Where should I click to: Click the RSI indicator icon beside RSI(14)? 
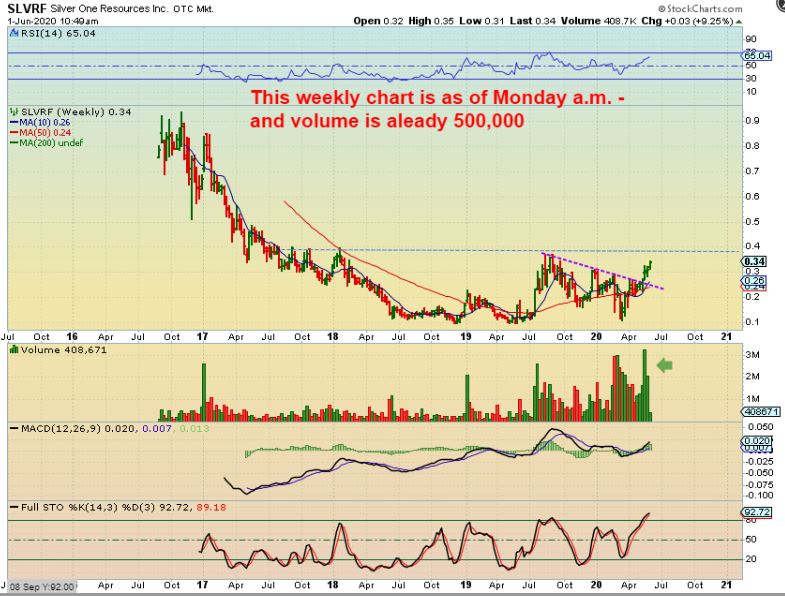pos(14,33)
